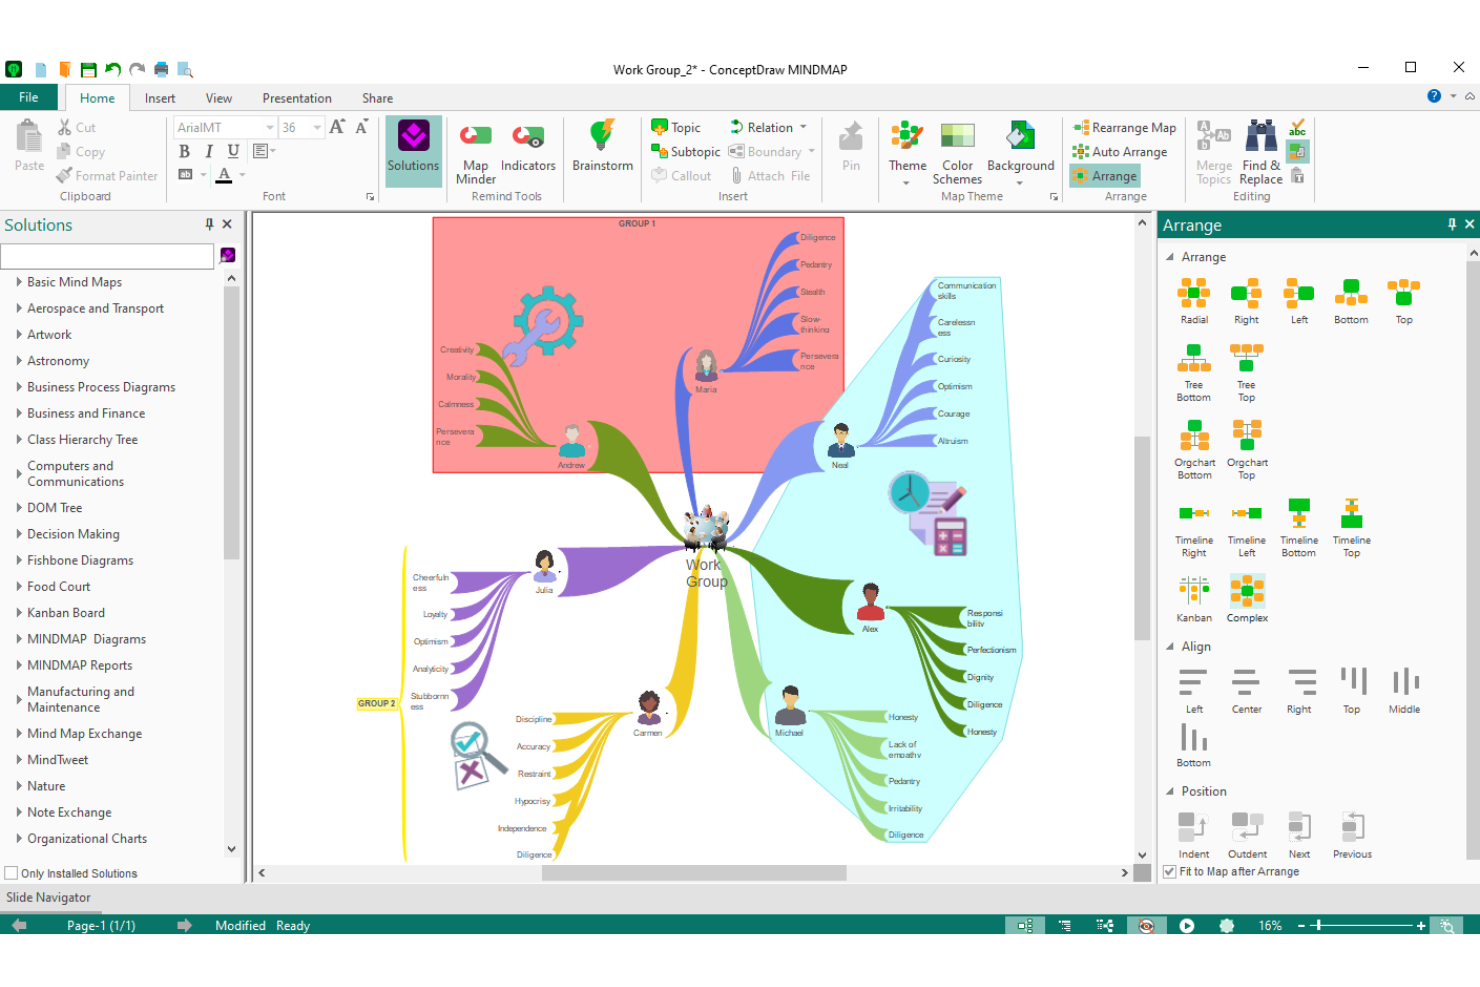Click the Solutions search field

(107, 256)
